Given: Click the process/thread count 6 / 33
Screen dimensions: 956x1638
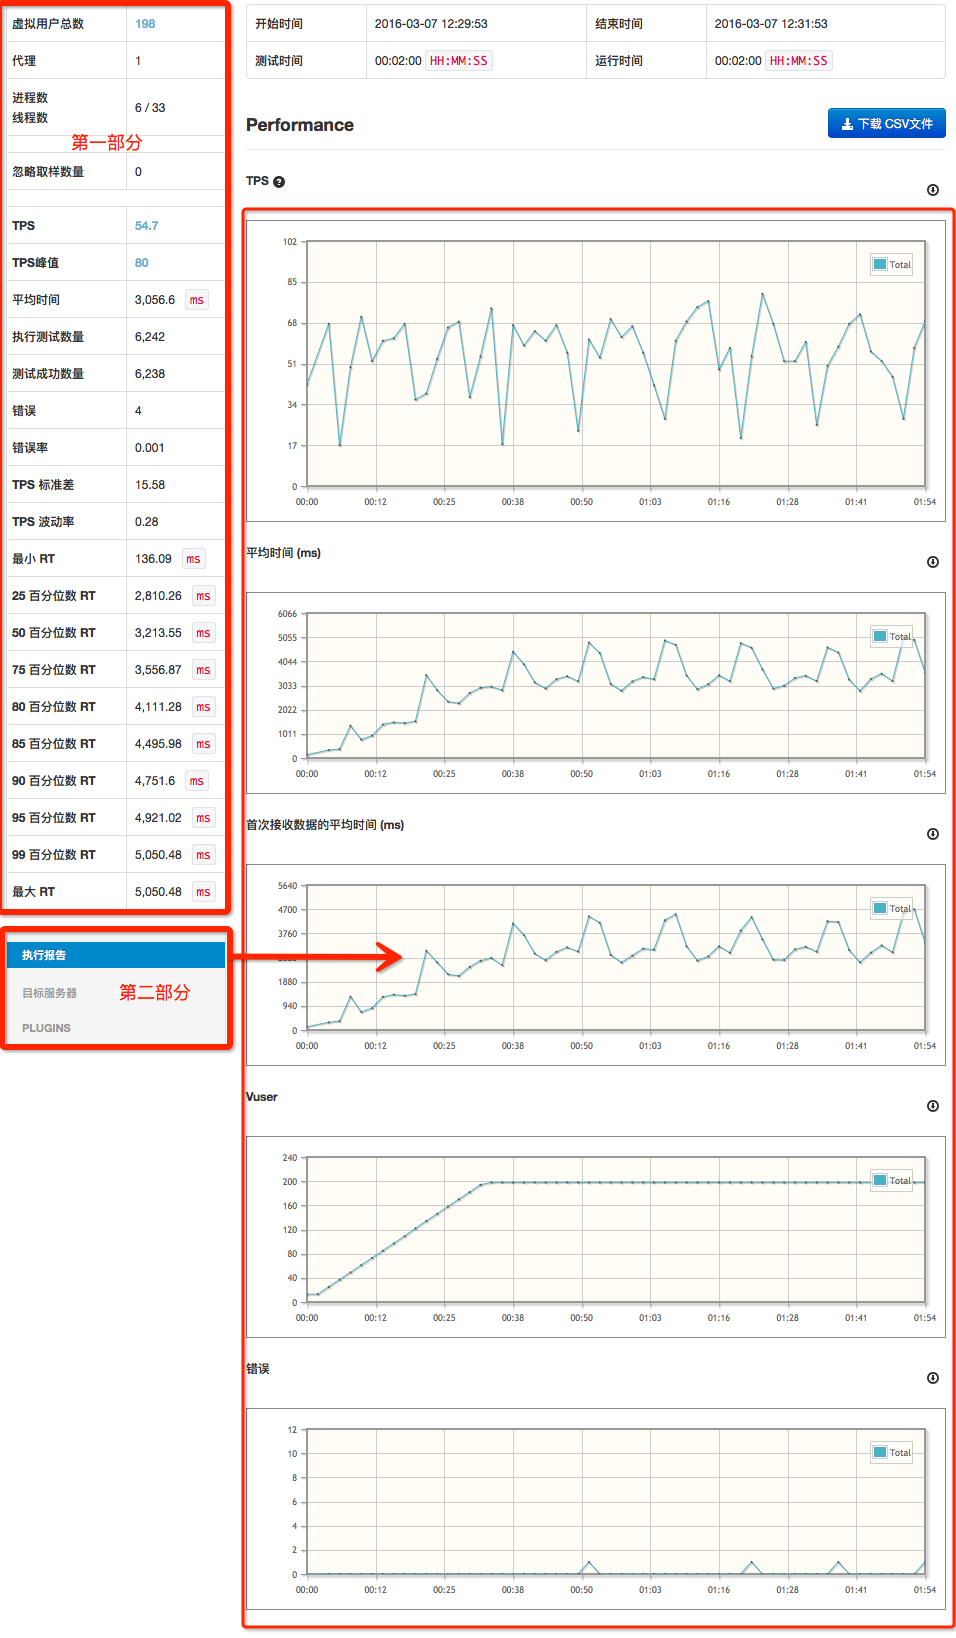Looking at the screenshot, I should coord(150,108).
